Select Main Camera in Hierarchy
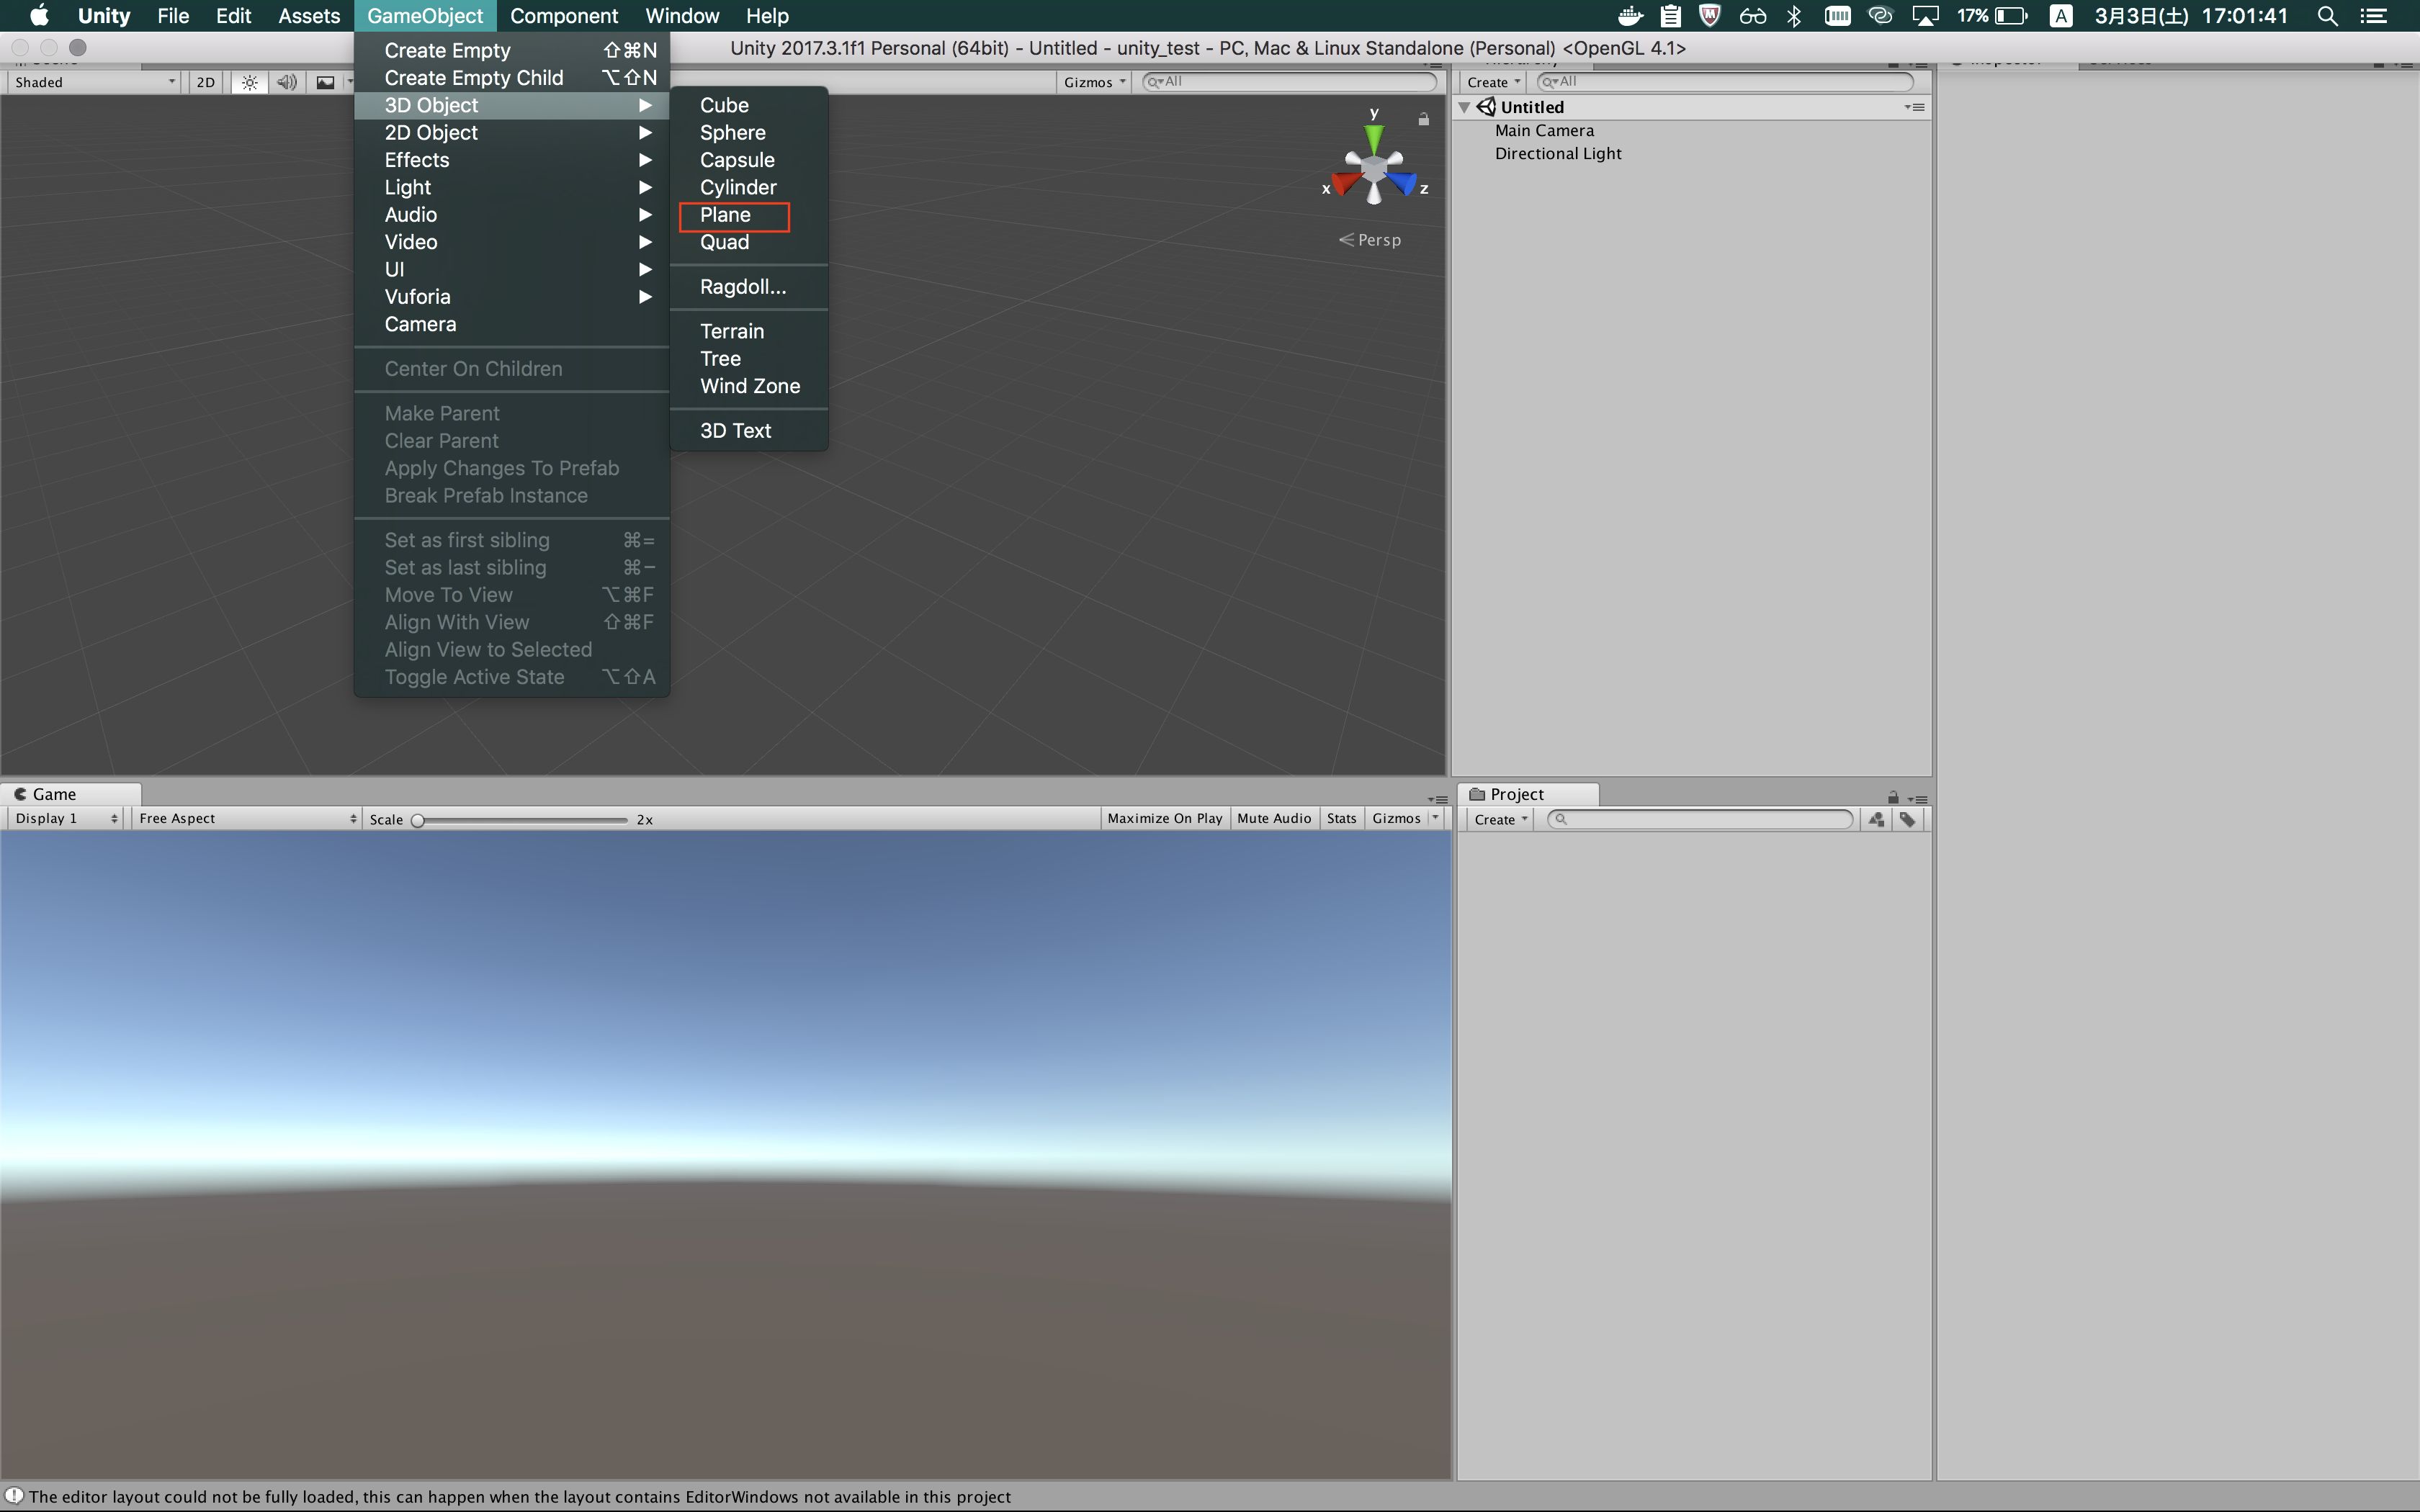The width and height of the screenshot is (2420, 1512). (1544, 130)
